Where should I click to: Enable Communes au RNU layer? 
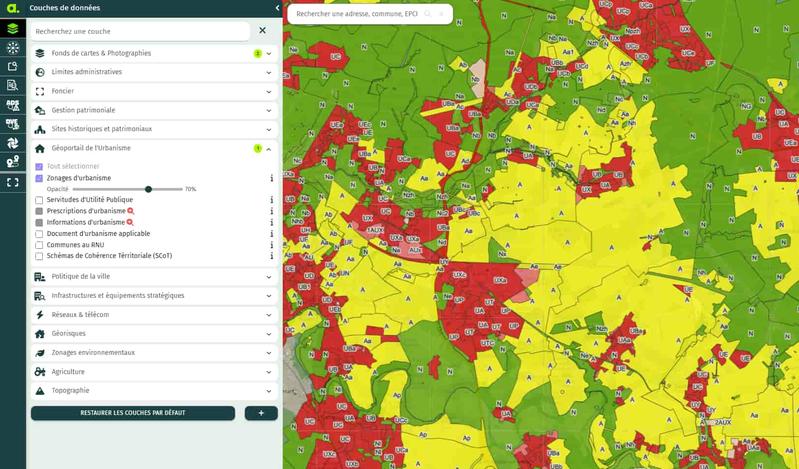39,245
